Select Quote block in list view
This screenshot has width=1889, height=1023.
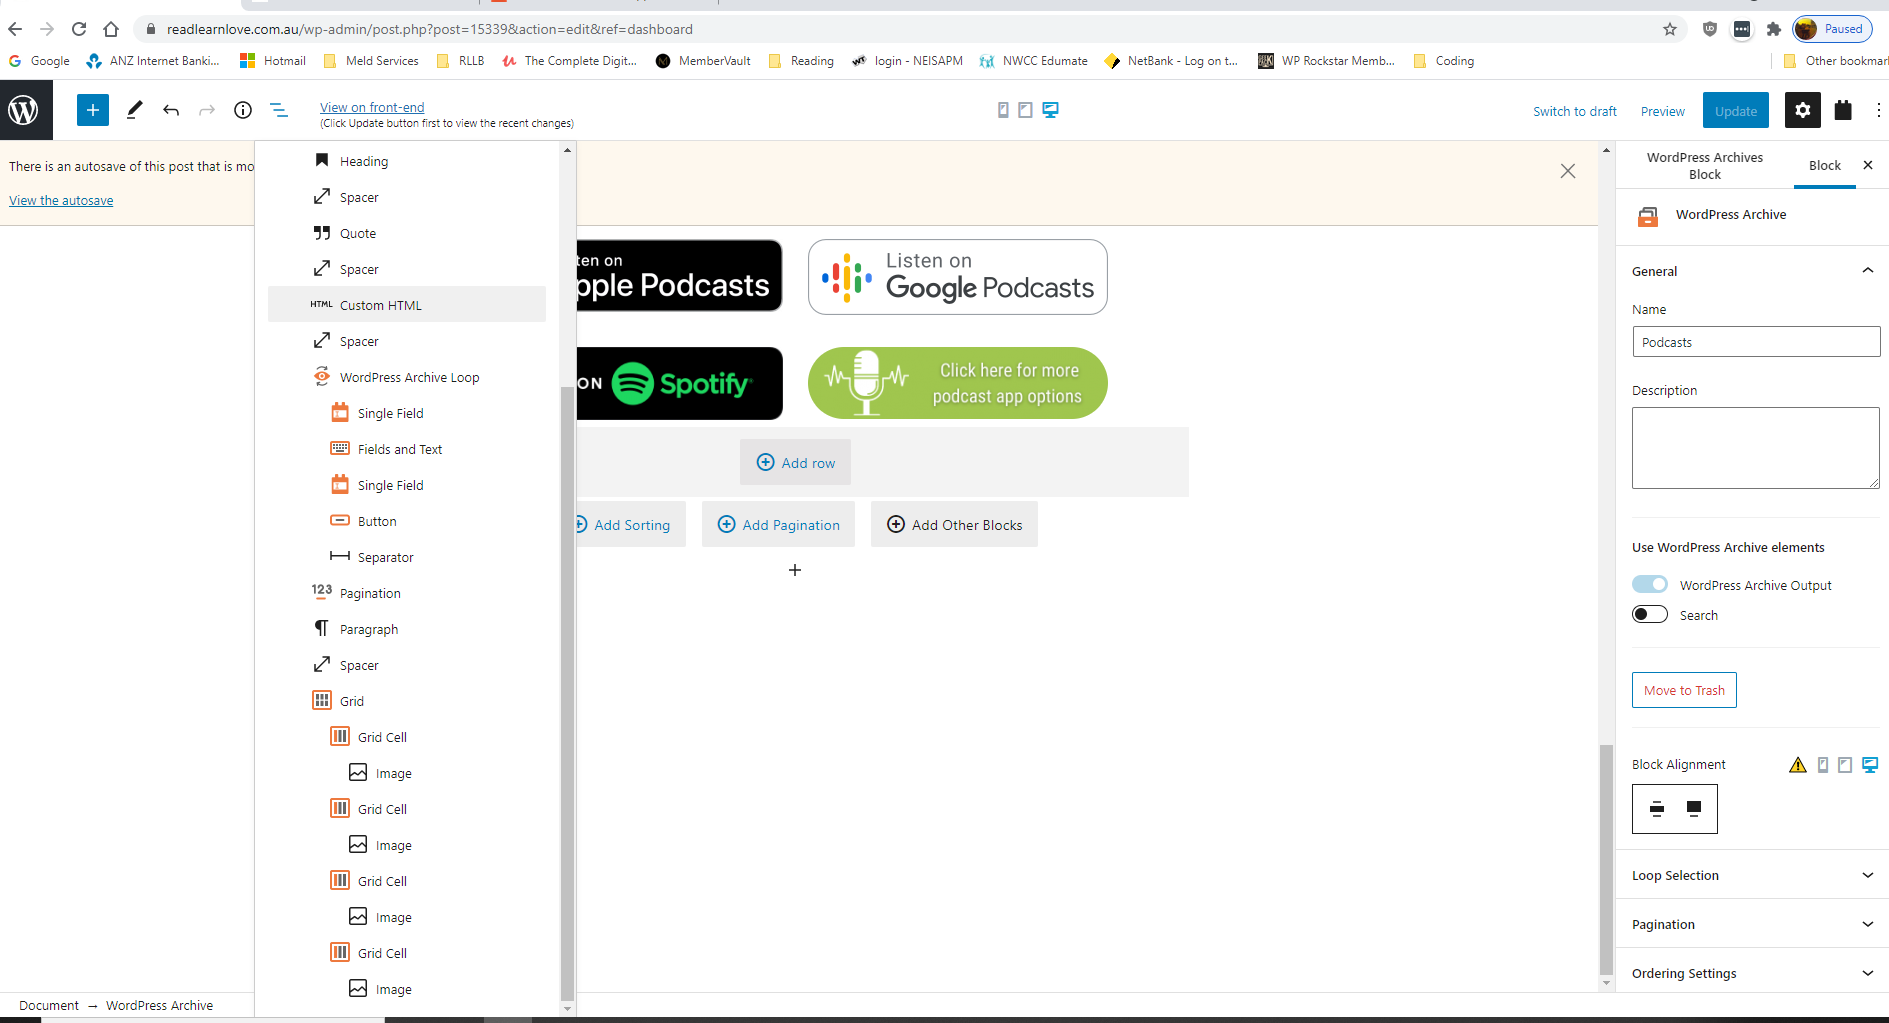(x=407, y=233)
